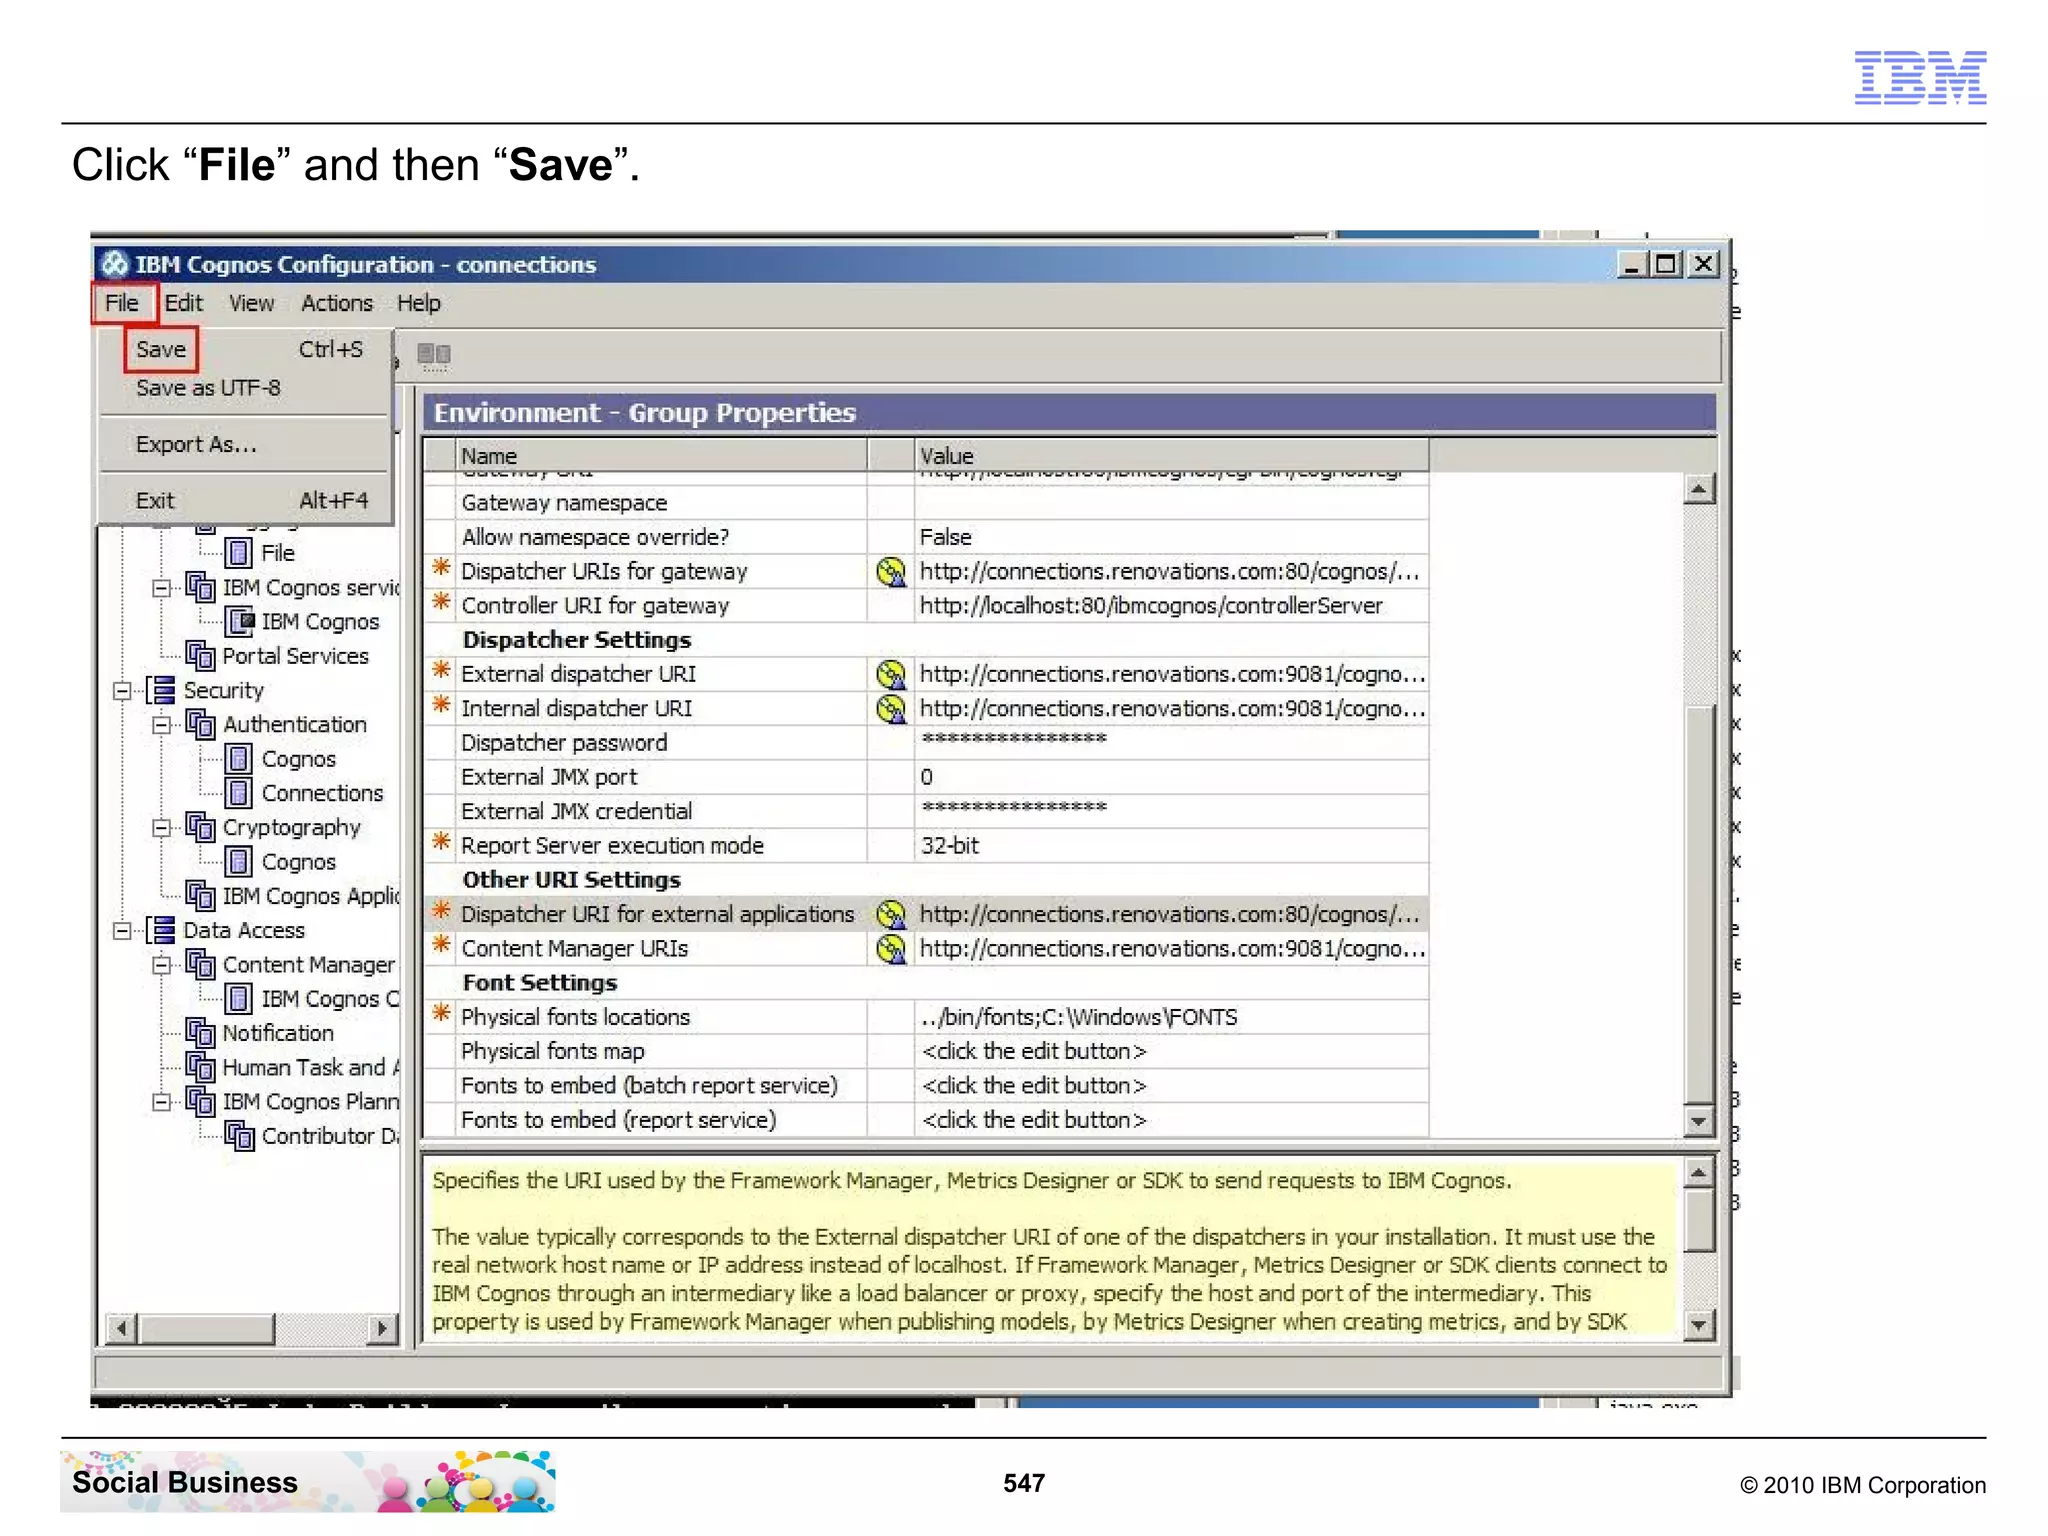The image size is (2048, 1536).
Task: Click the IBM Cognos Configuration title bar icon
Action: click(x=115, y=264)
